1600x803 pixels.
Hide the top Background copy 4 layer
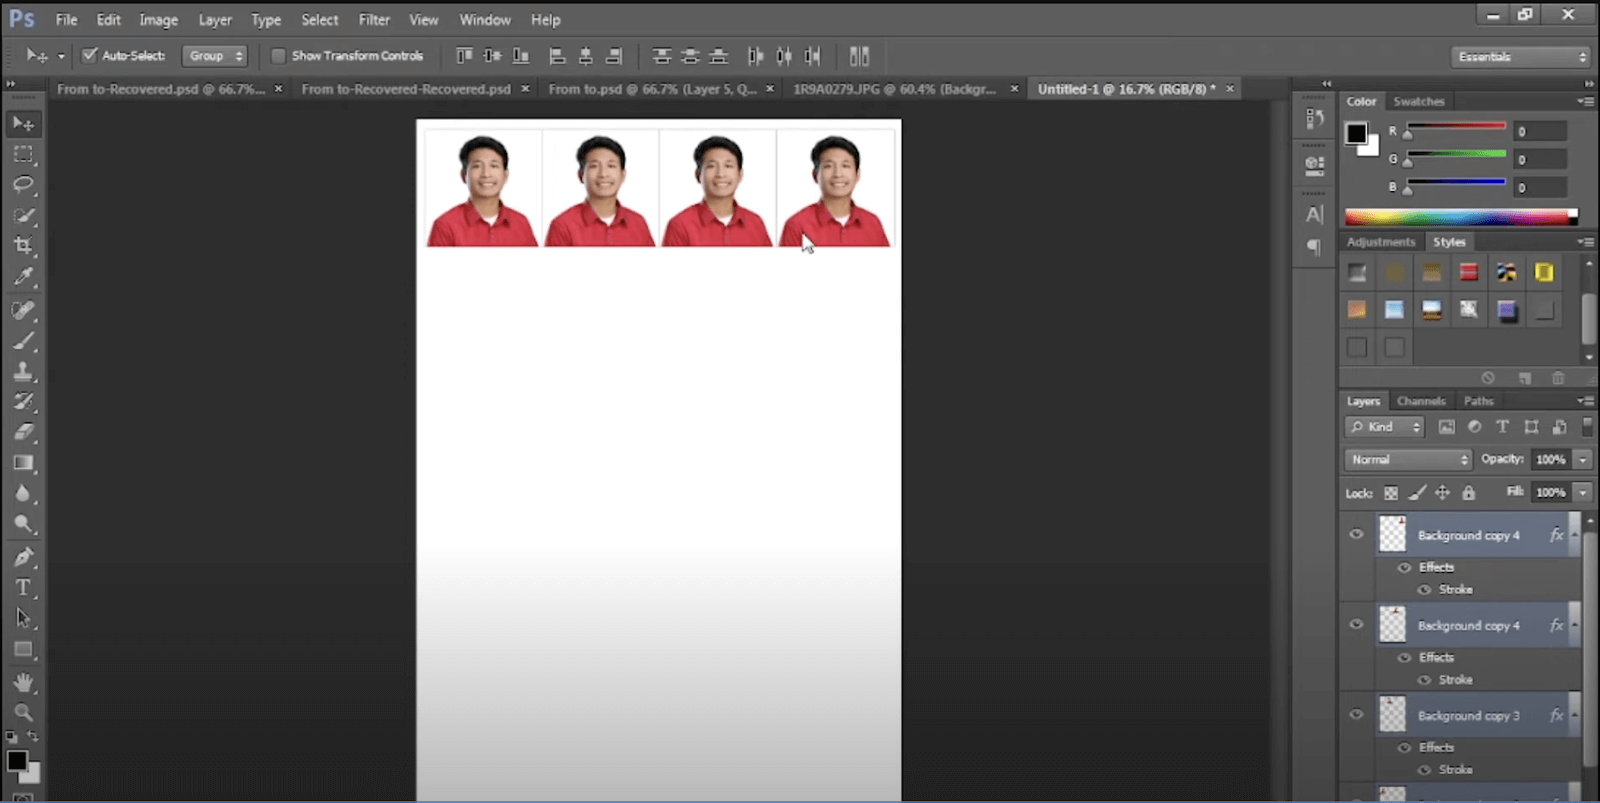(1356, 534)
